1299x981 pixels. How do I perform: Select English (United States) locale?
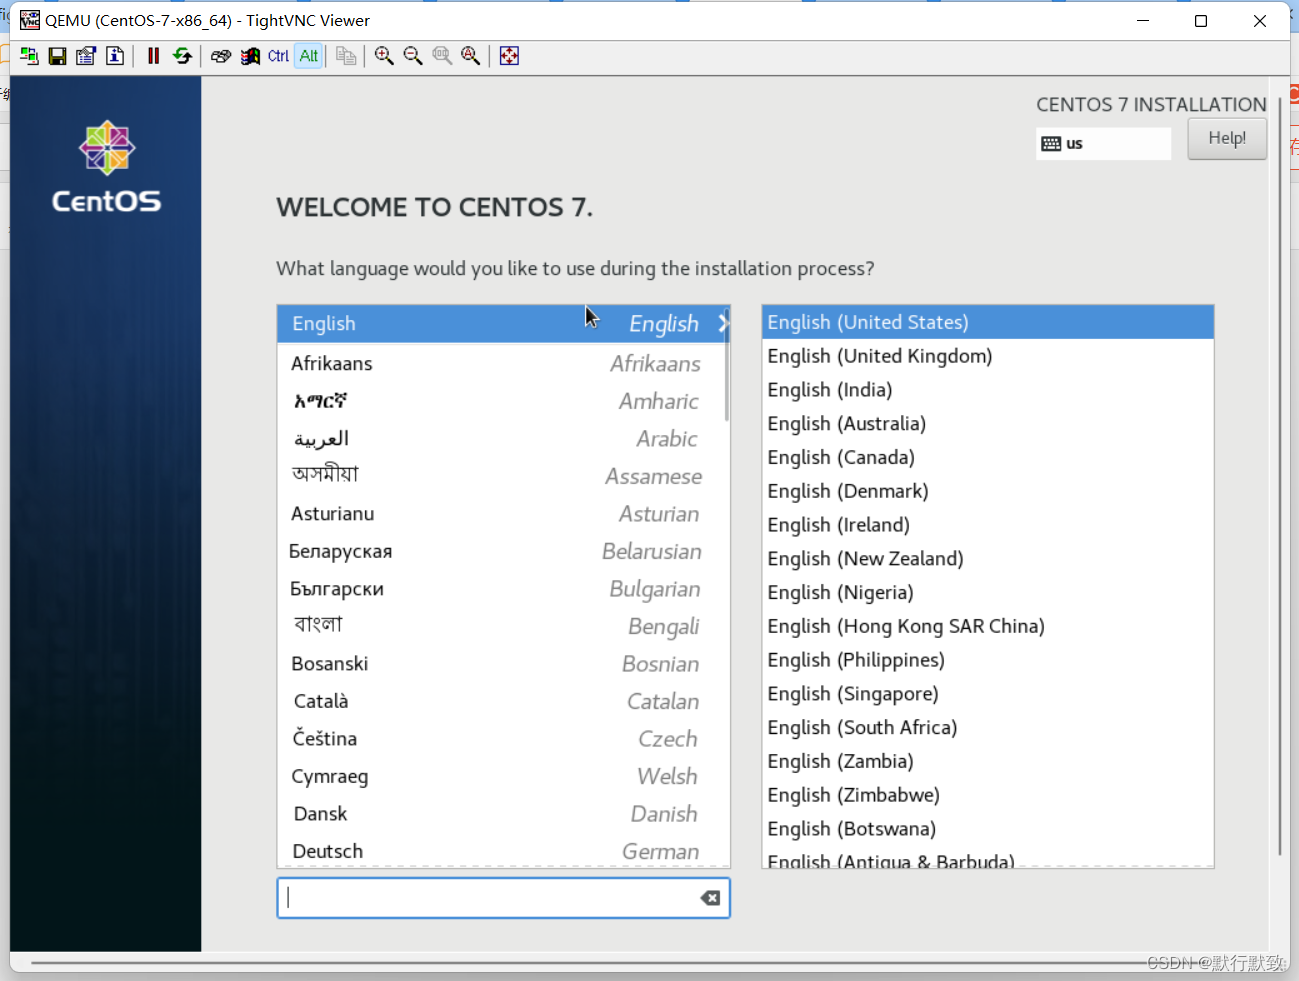[988, 322]
